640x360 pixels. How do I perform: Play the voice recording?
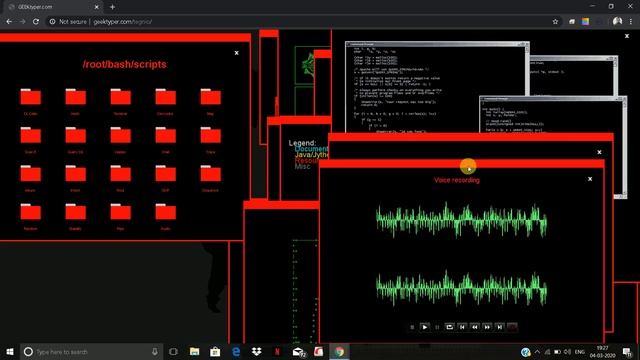coord(424,327)
